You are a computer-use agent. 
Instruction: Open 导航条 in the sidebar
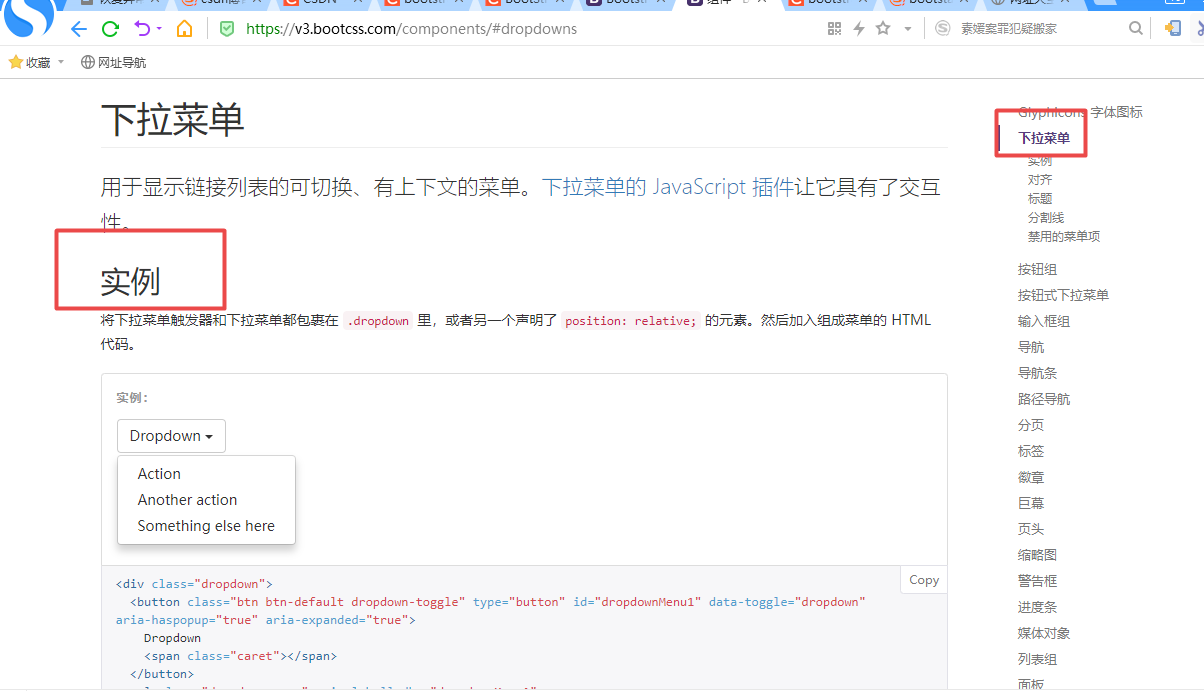1037,373
